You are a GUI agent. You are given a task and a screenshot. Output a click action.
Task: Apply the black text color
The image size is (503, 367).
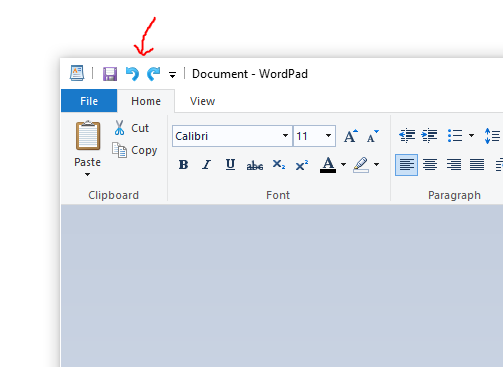[x=328, y=165]
